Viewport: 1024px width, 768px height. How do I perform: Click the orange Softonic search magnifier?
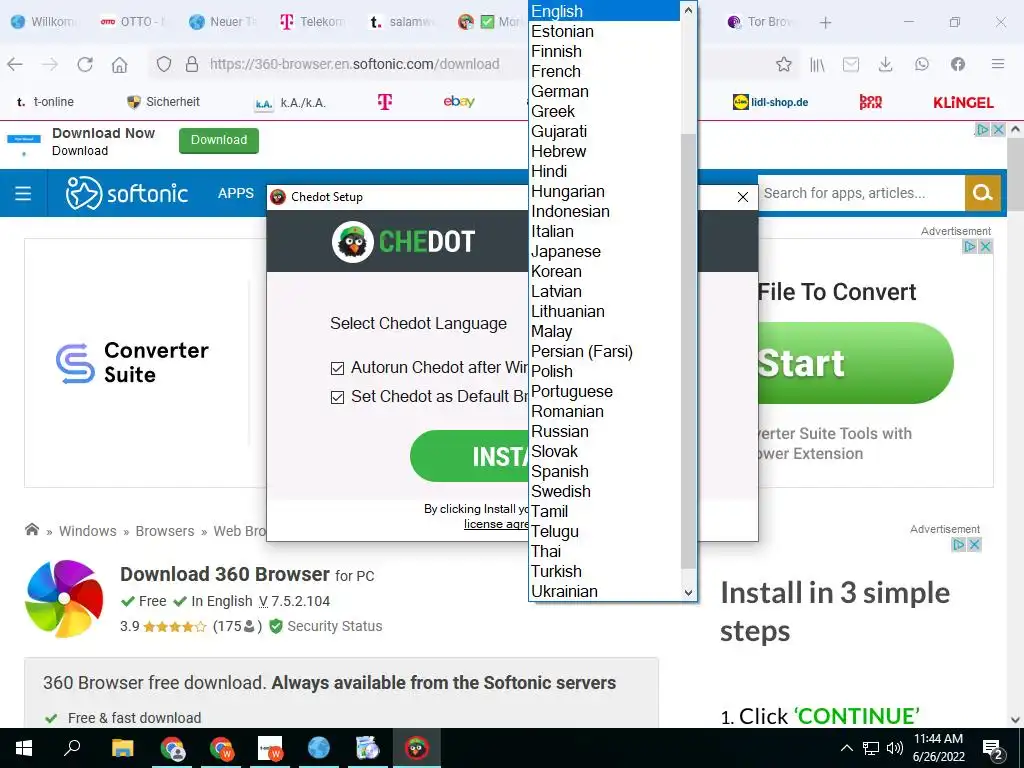pos(982,193)
